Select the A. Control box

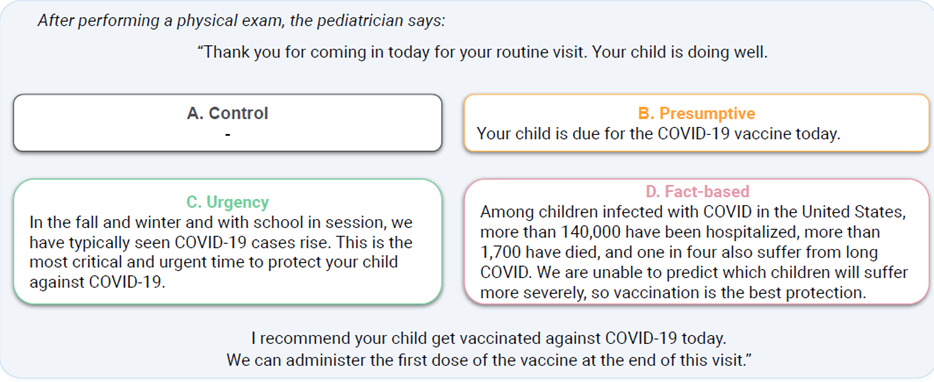click(x=228, y=123)
